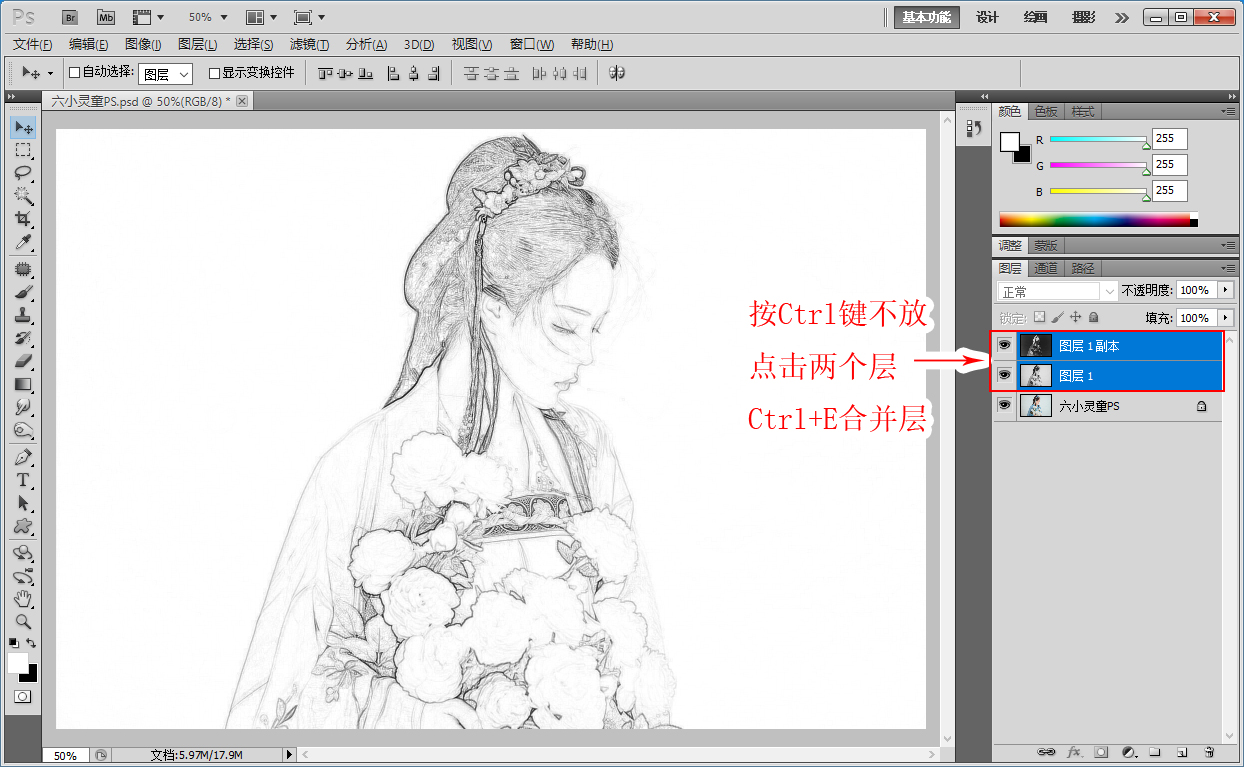Open the blend mode 正常 dropdown
1244x767 pixels.
pyautogui.click(x=1057, y=292)
